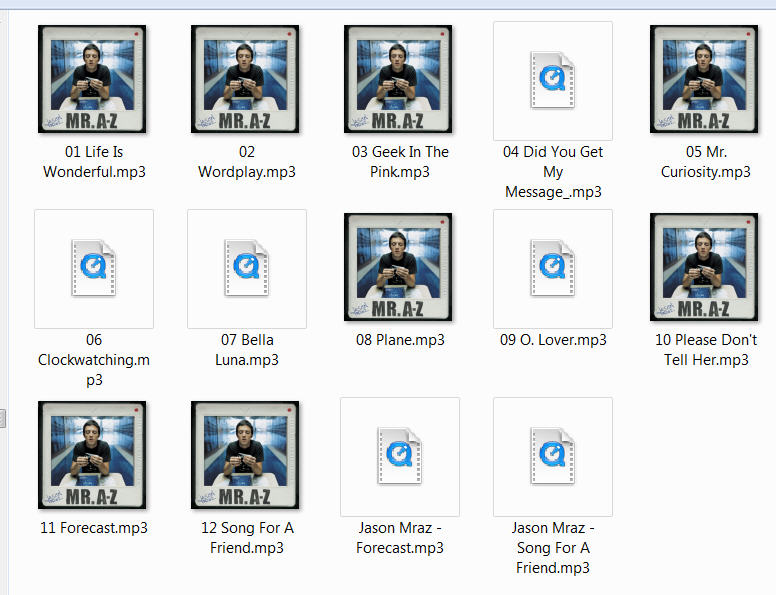Select the 10 Please Don't Tell Her.mp3 thumbnail
The height and width of the screenshot is (595, 776).
704,267
